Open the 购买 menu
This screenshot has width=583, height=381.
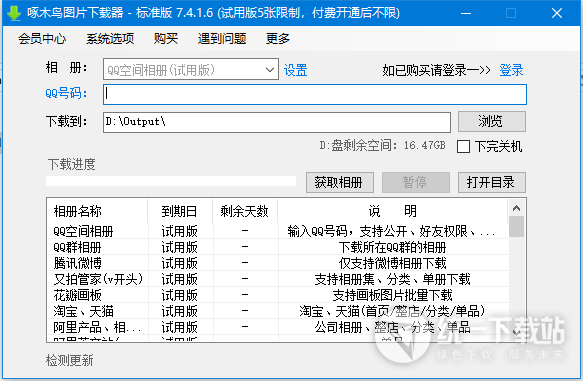pyautogui.click(x=166, y=39)
